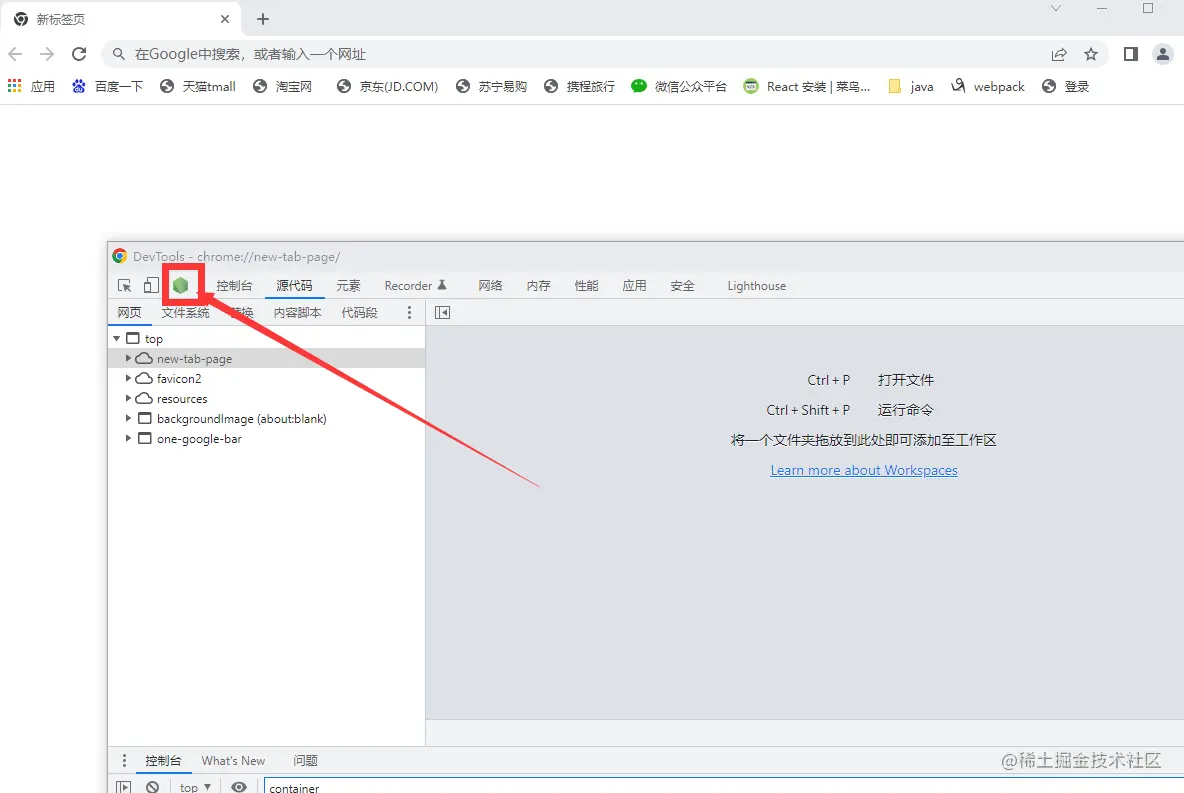Switch to the 控制台 panel tab
Image resolution: width=1184 pixels, height=793 pixels.
(234, 285)
